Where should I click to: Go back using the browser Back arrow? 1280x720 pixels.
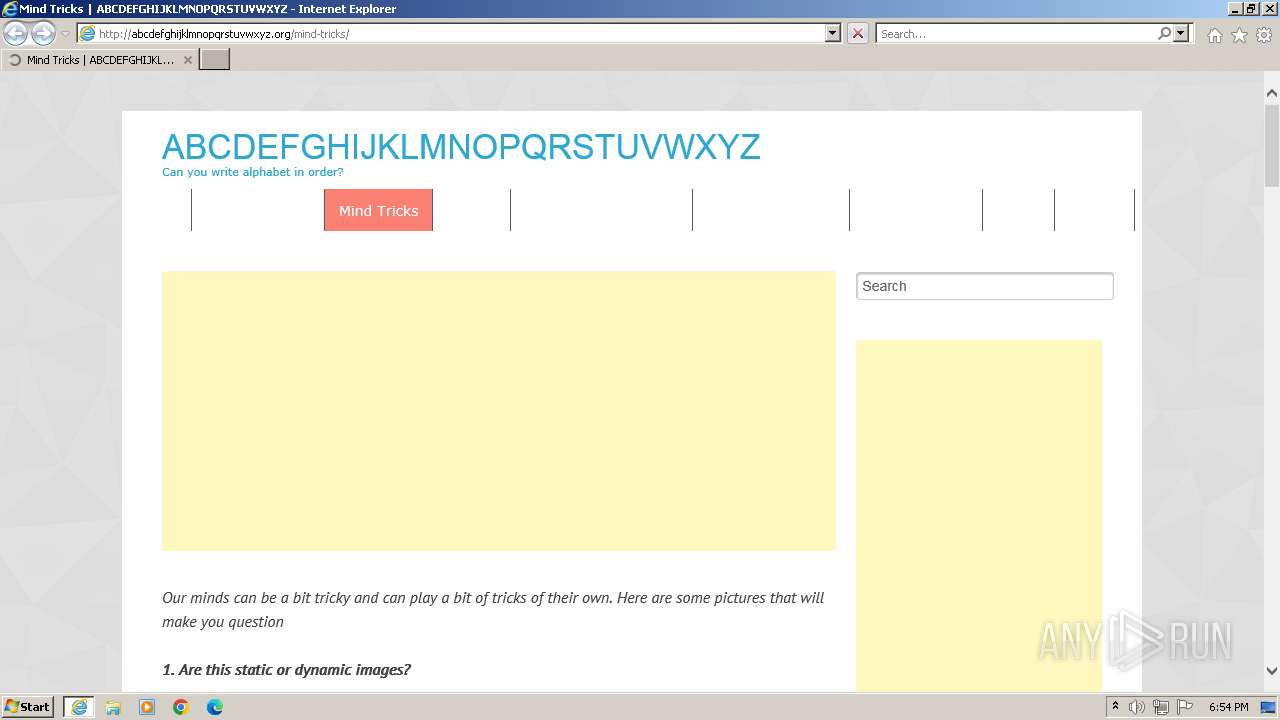click(16, 34)
